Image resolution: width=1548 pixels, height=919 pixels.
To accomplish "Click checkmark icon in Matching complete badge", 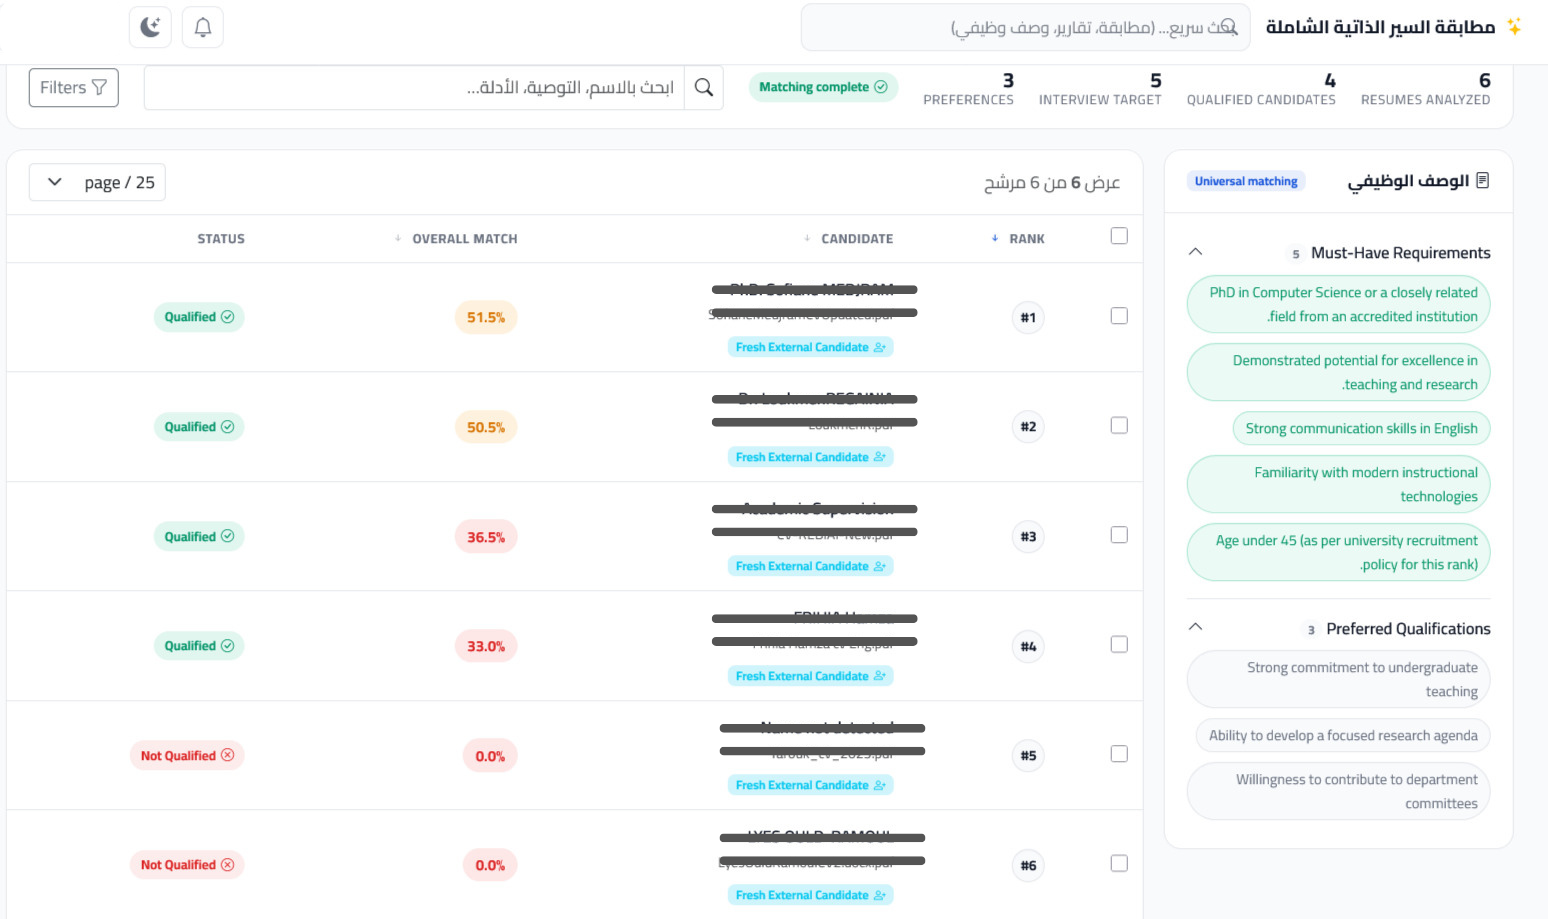I will [881, 87].
